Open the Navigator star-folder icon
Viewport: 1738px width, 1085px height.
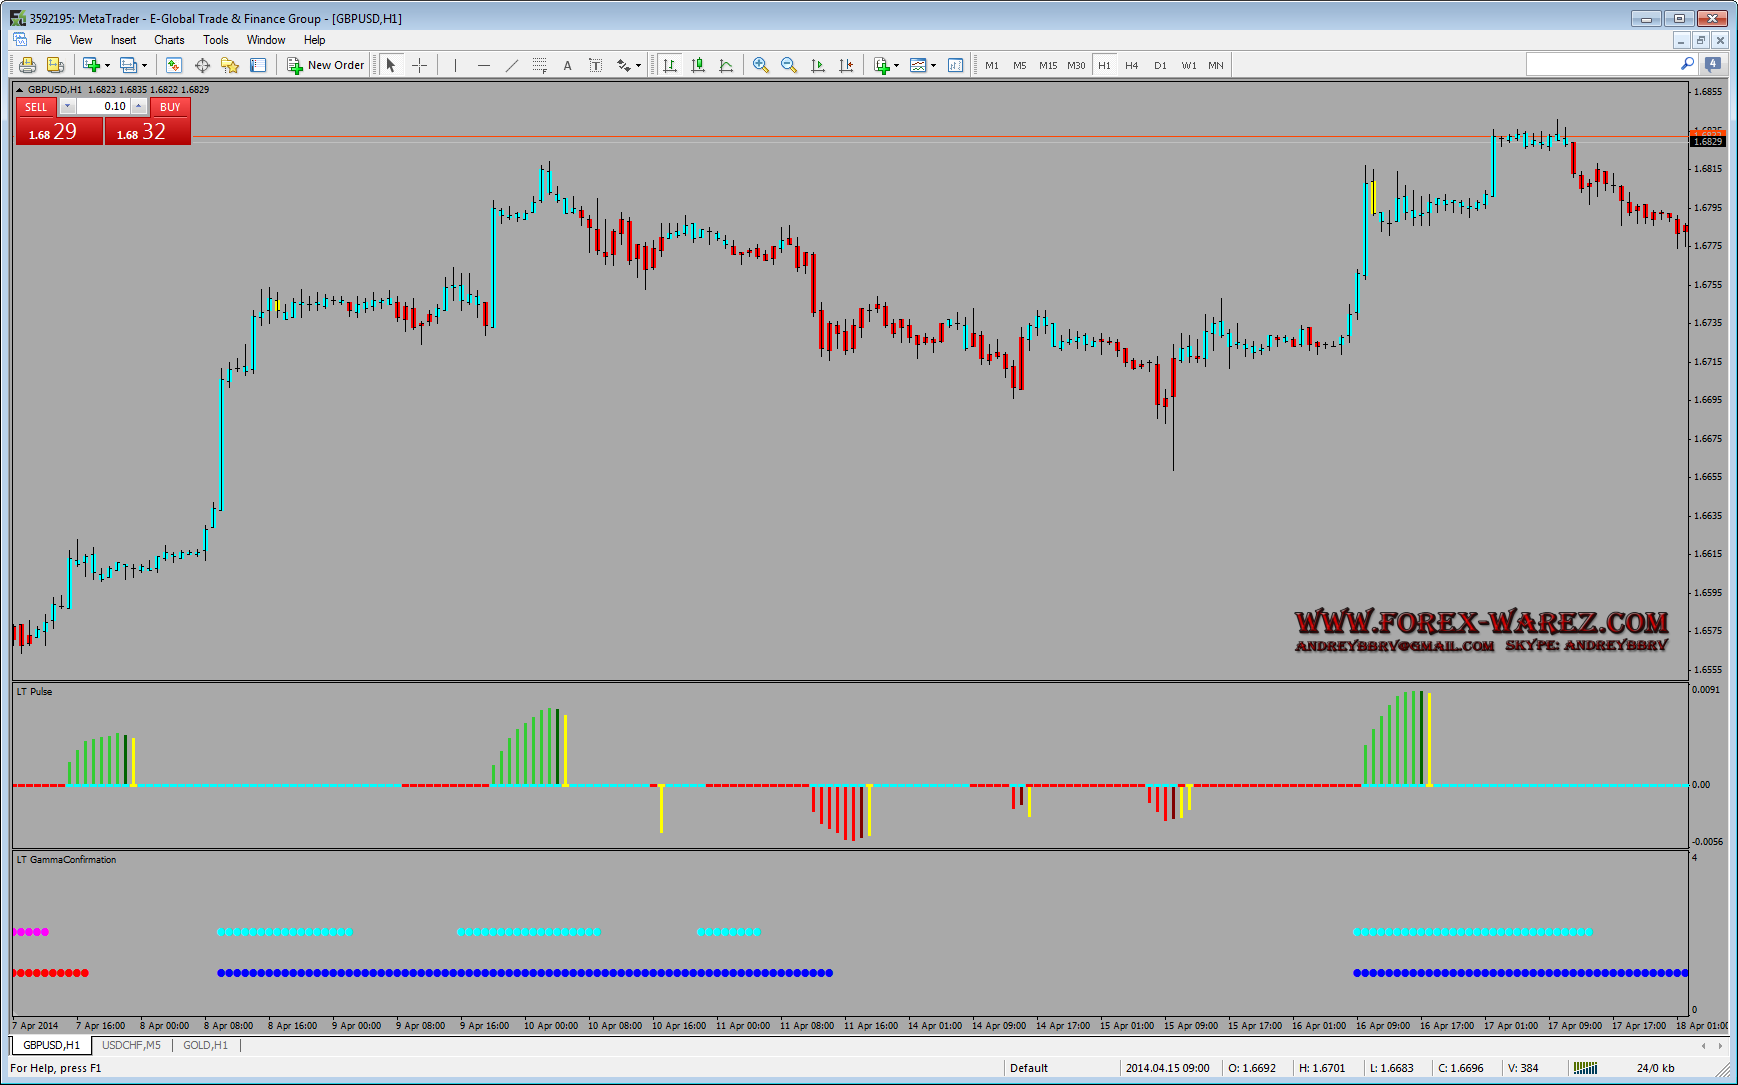pos(230,65)
